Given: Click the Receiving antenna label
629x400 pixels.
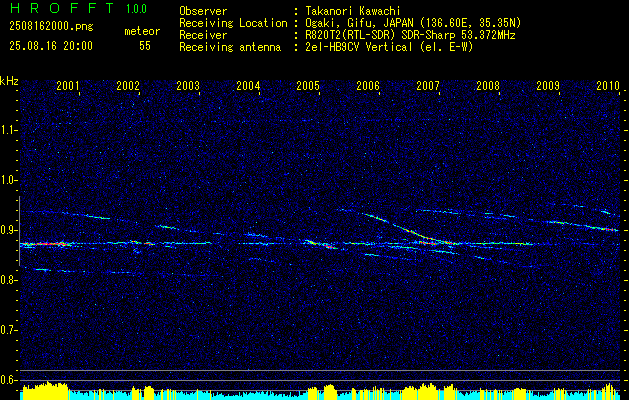Looking at the screenshot, I should tap(230, 47).
